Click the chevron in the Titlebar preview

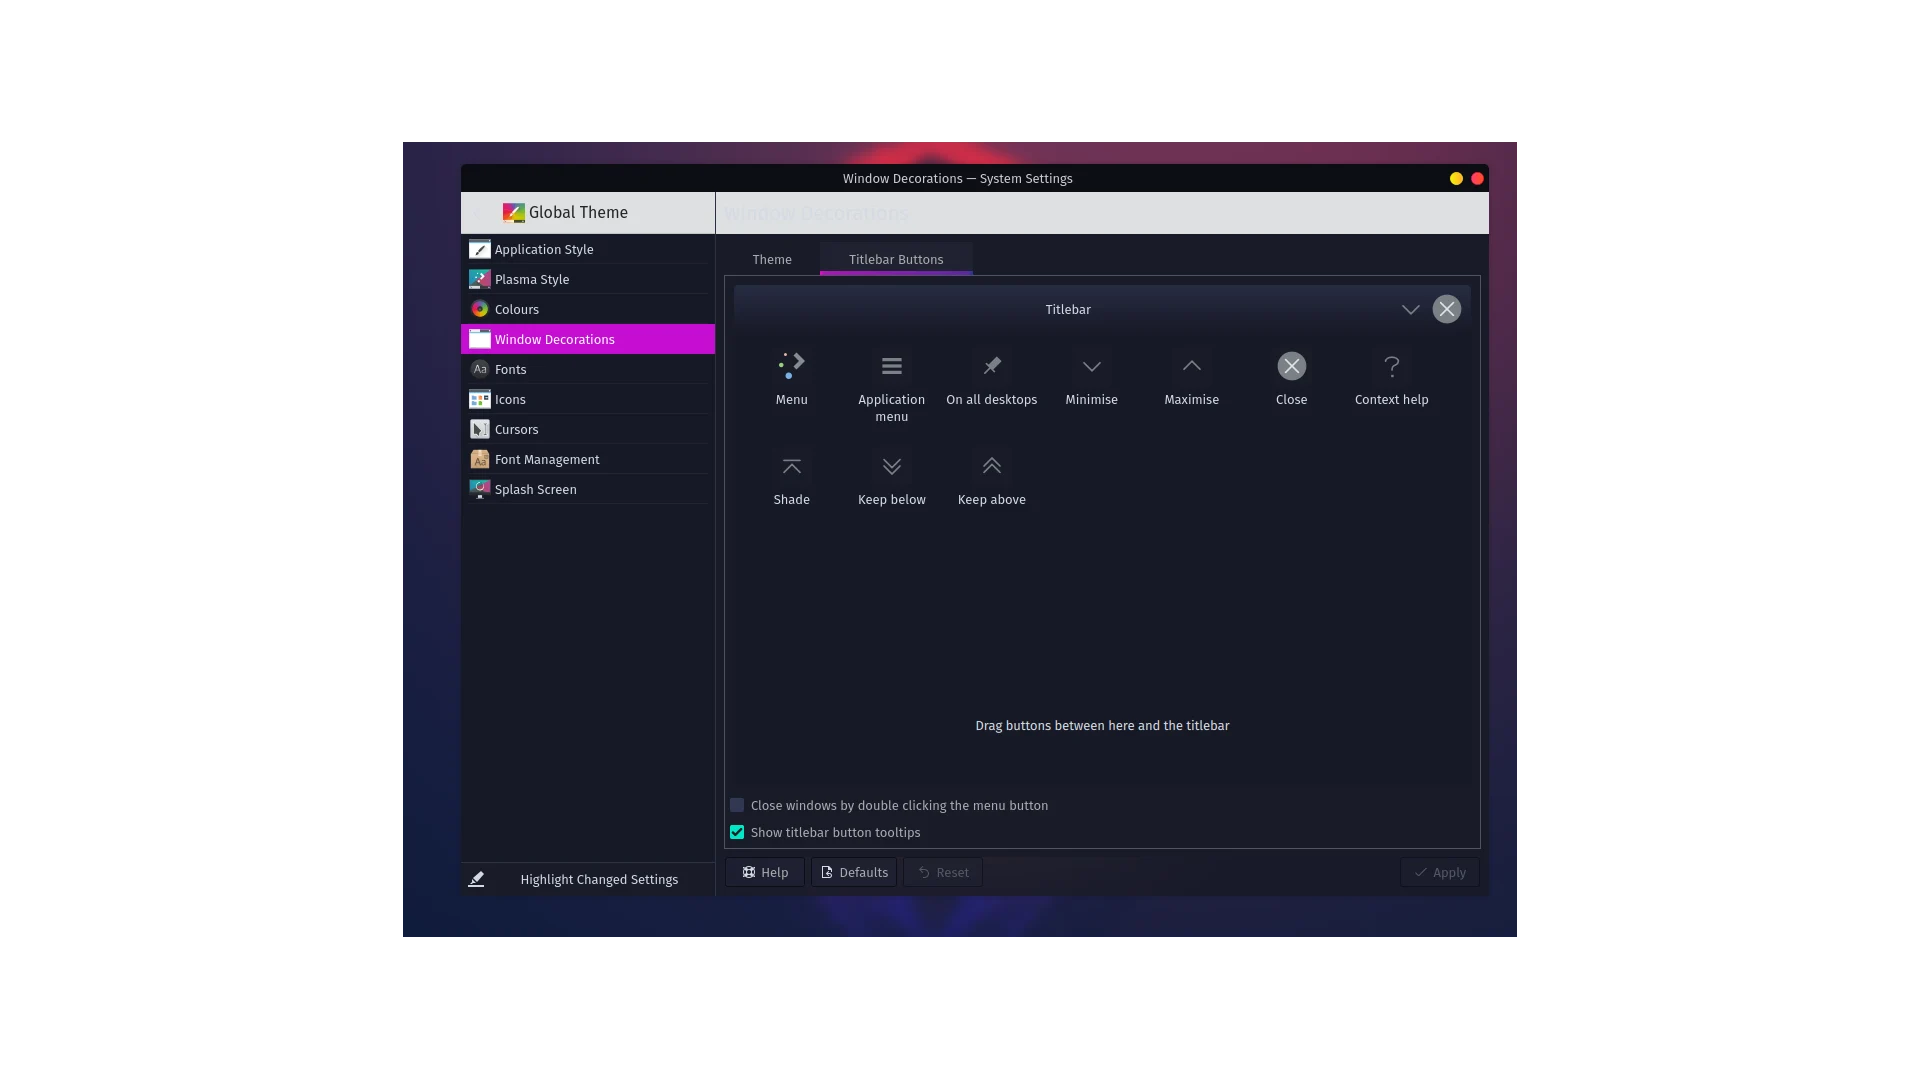1410,309
